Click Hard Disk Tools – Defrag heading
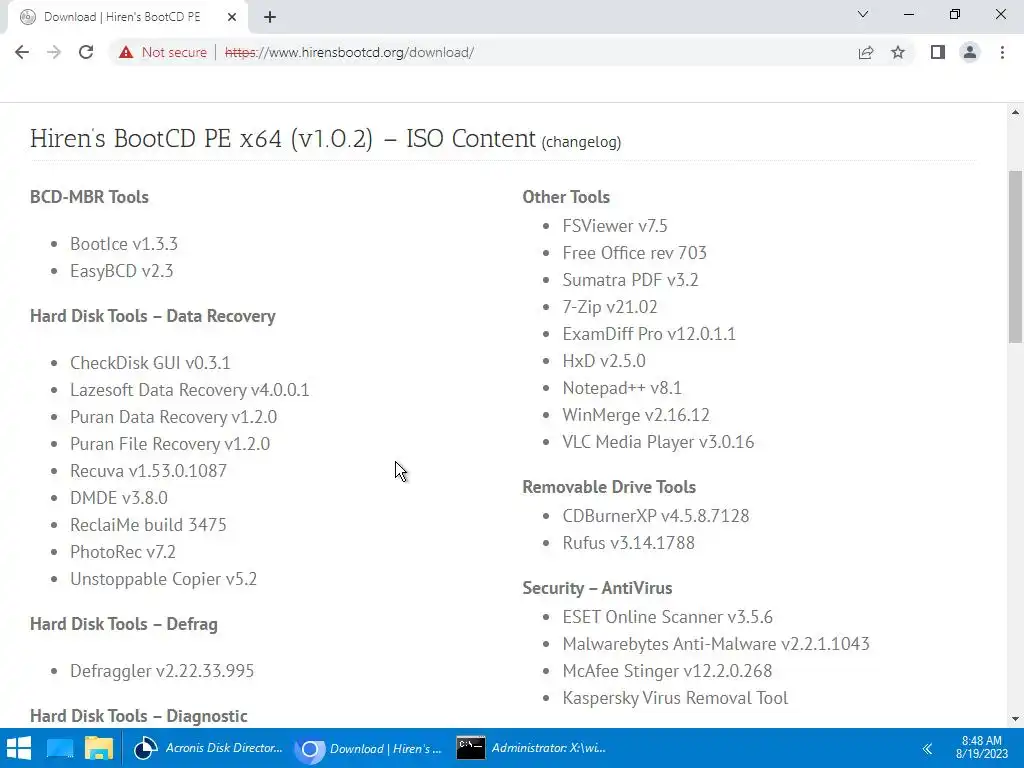 pos(123,624)
